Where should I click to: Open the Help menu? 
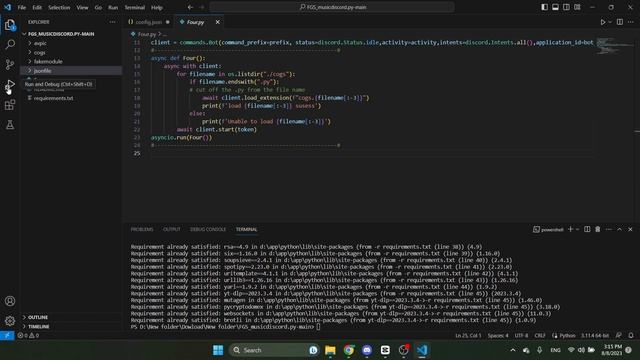pos(157,7)
